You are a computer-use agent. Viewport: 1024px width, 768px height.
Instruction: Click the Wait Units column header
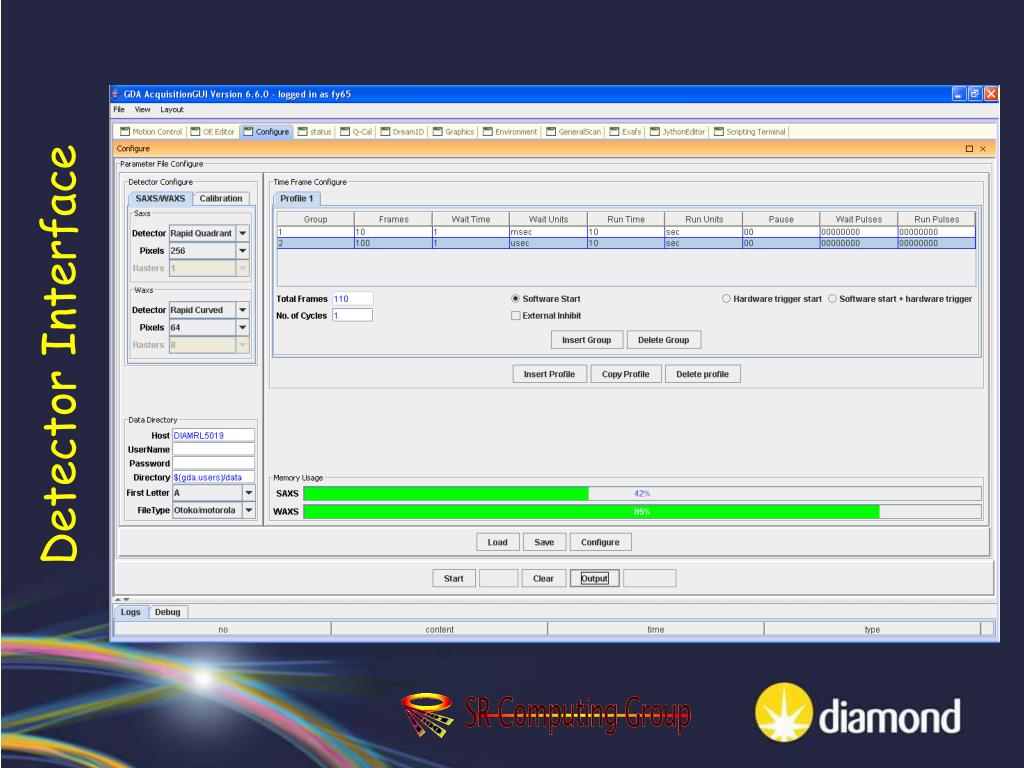(549, 219)
